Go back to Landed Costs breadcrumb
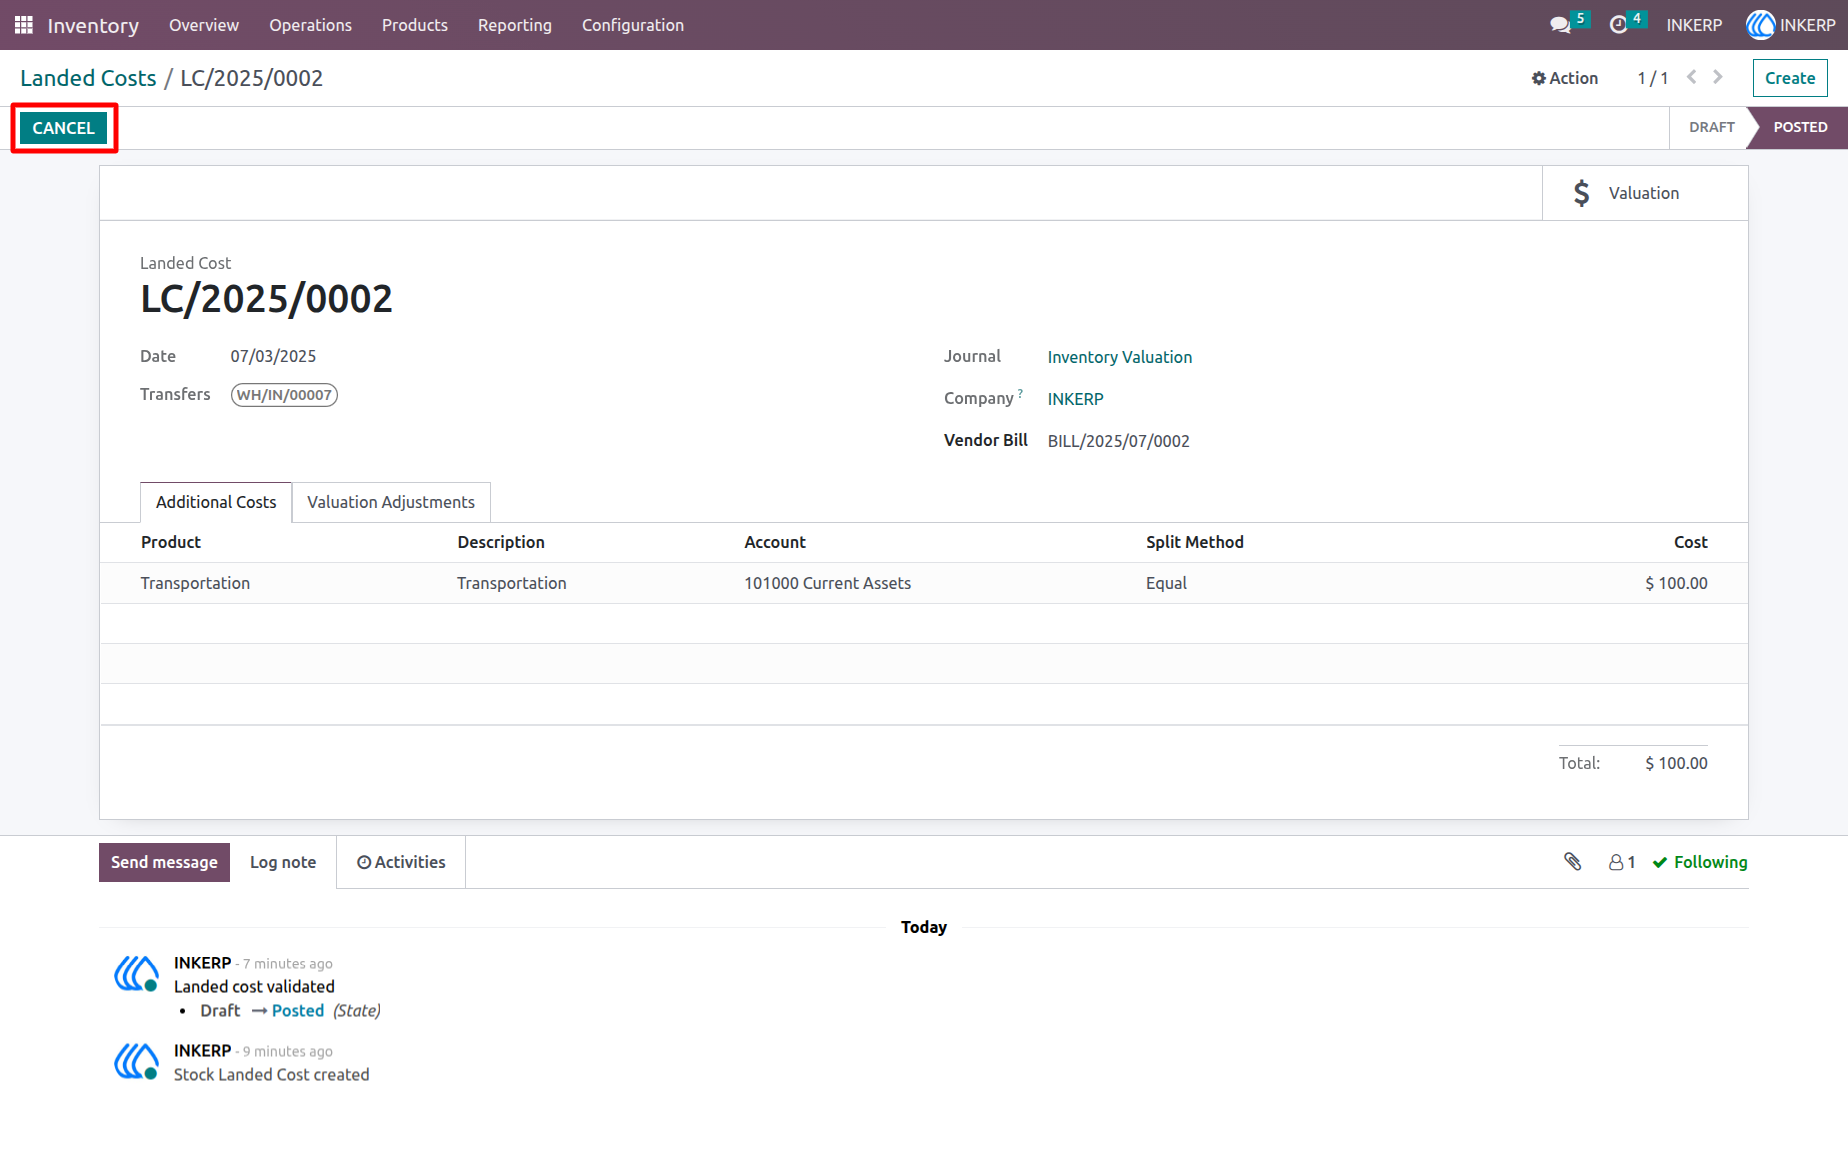Viewport: 1848px width, 1158px height. pos(88,78)
